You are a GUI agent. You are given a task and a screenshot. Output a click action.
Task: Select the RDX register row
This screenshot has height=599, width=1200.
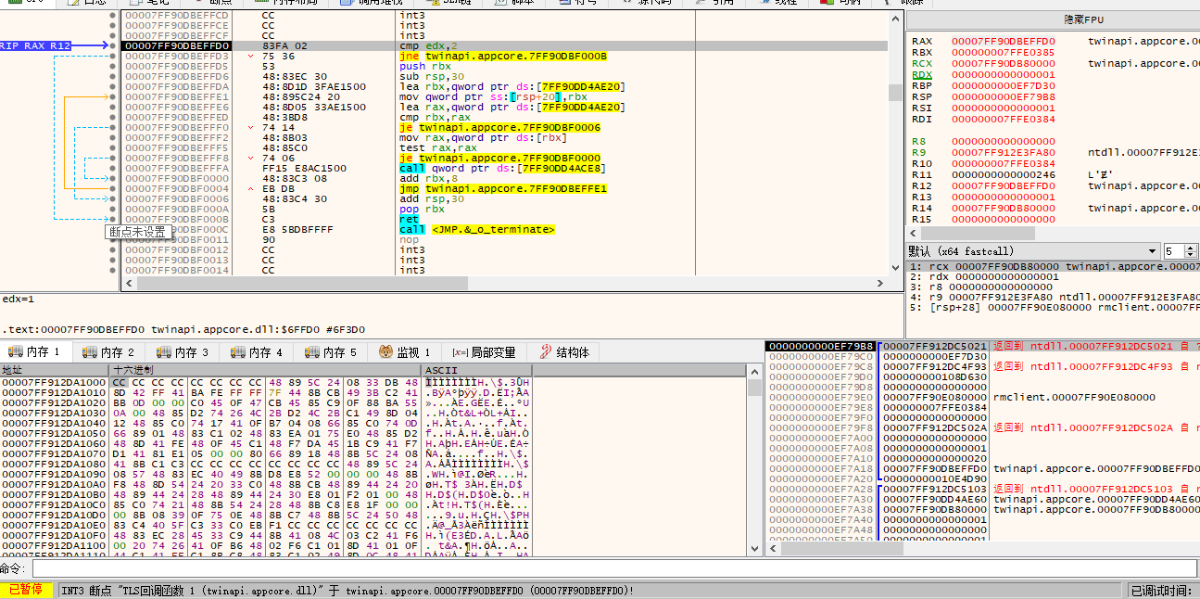[1055, 75]
